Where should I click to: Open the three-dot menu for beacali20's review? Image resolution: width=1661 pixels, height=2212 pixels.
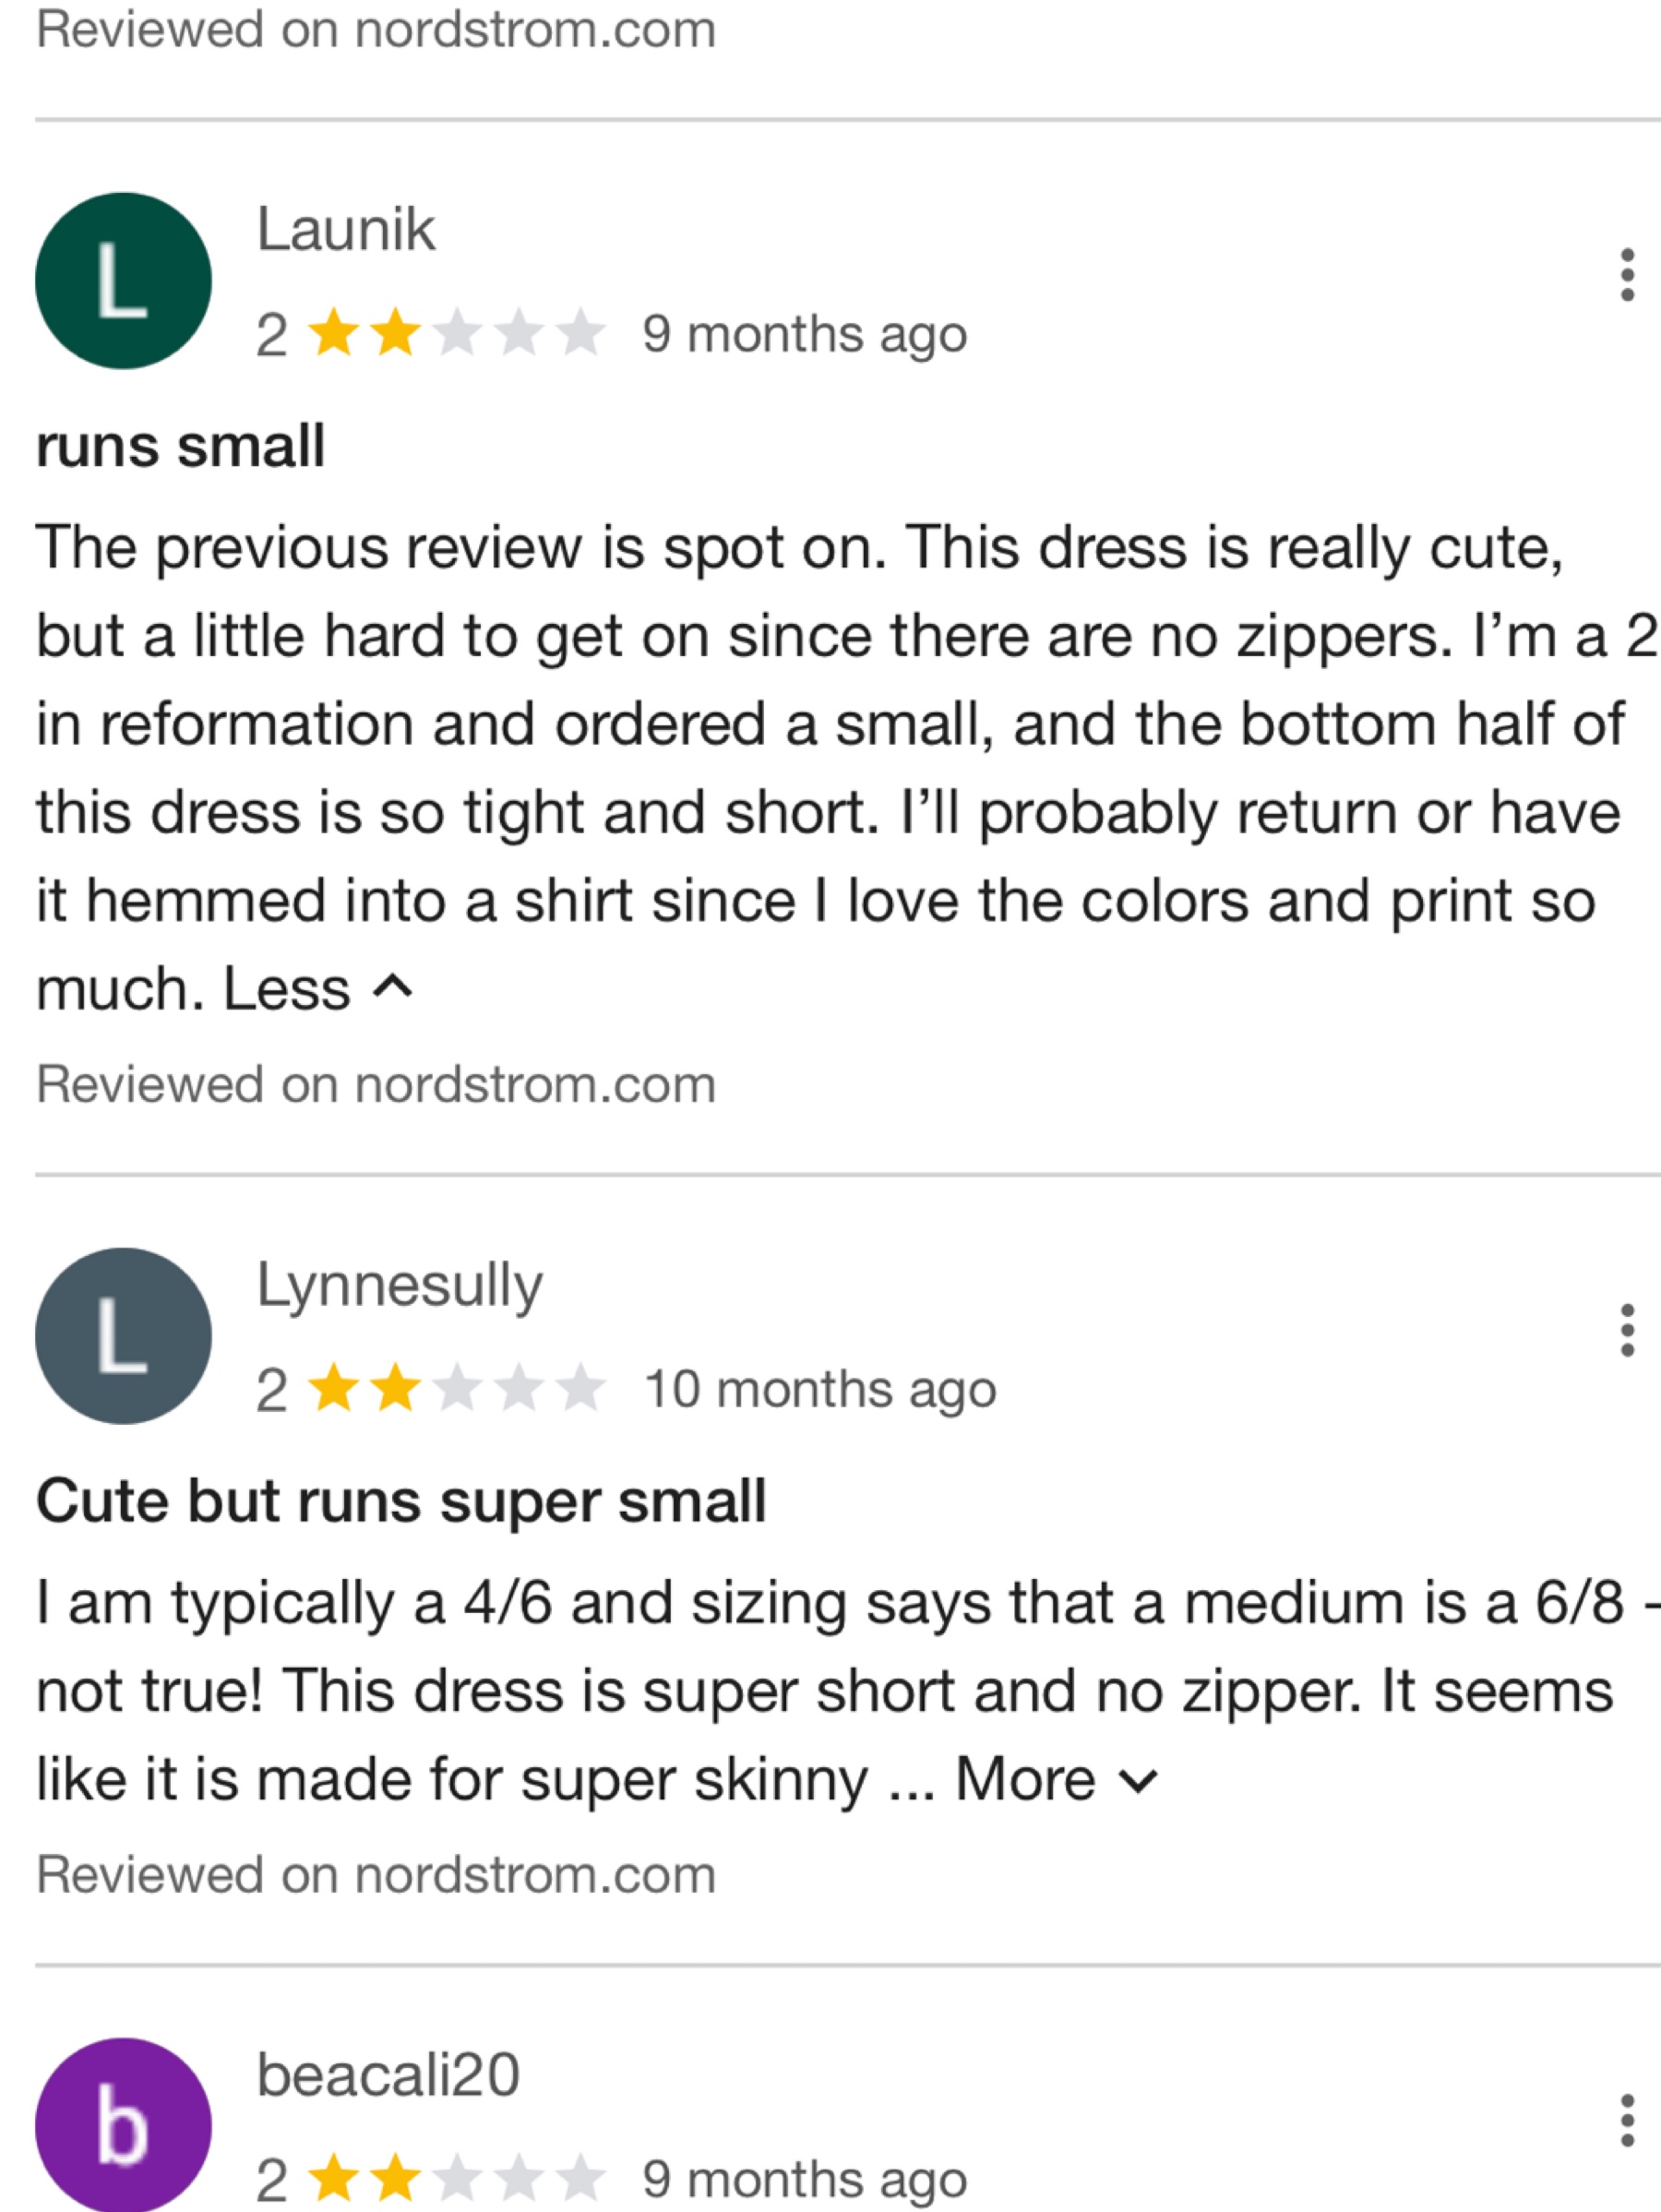1627,2120
